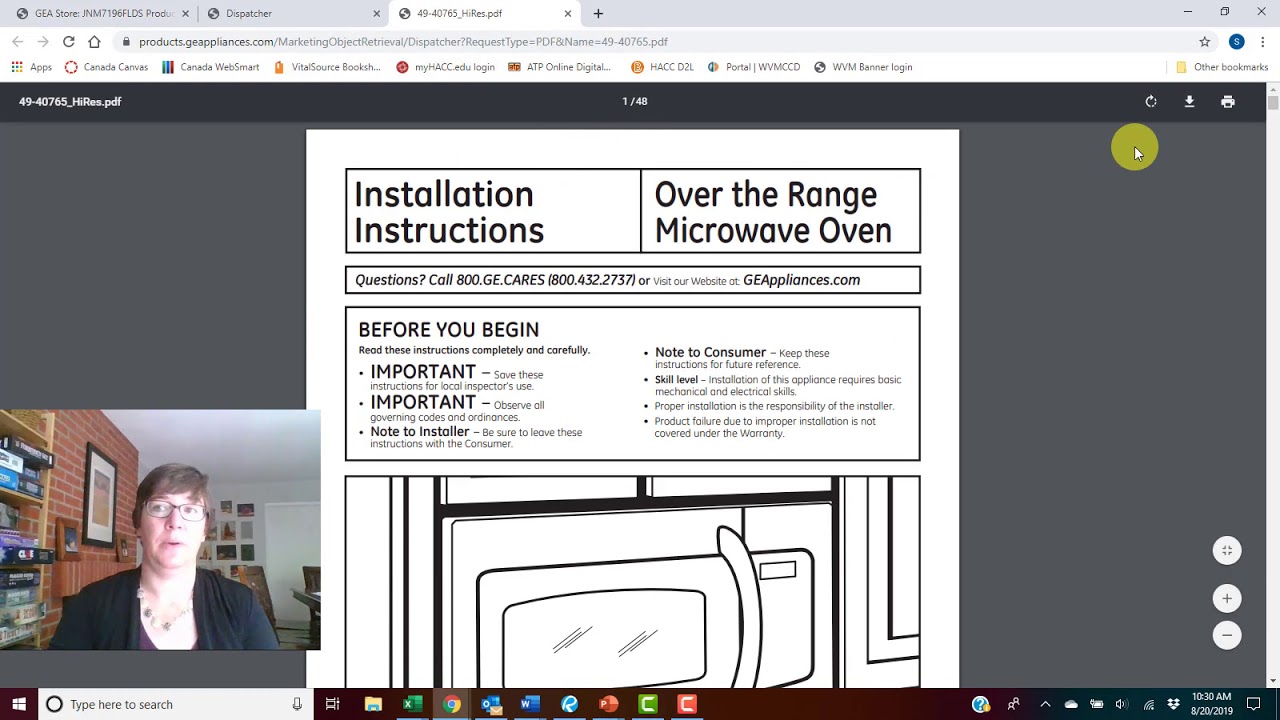Click the BEFORE YOU BEGIN heading
Image resolution: width=1280 pixels, height=720 pixels.
point(448,330)
